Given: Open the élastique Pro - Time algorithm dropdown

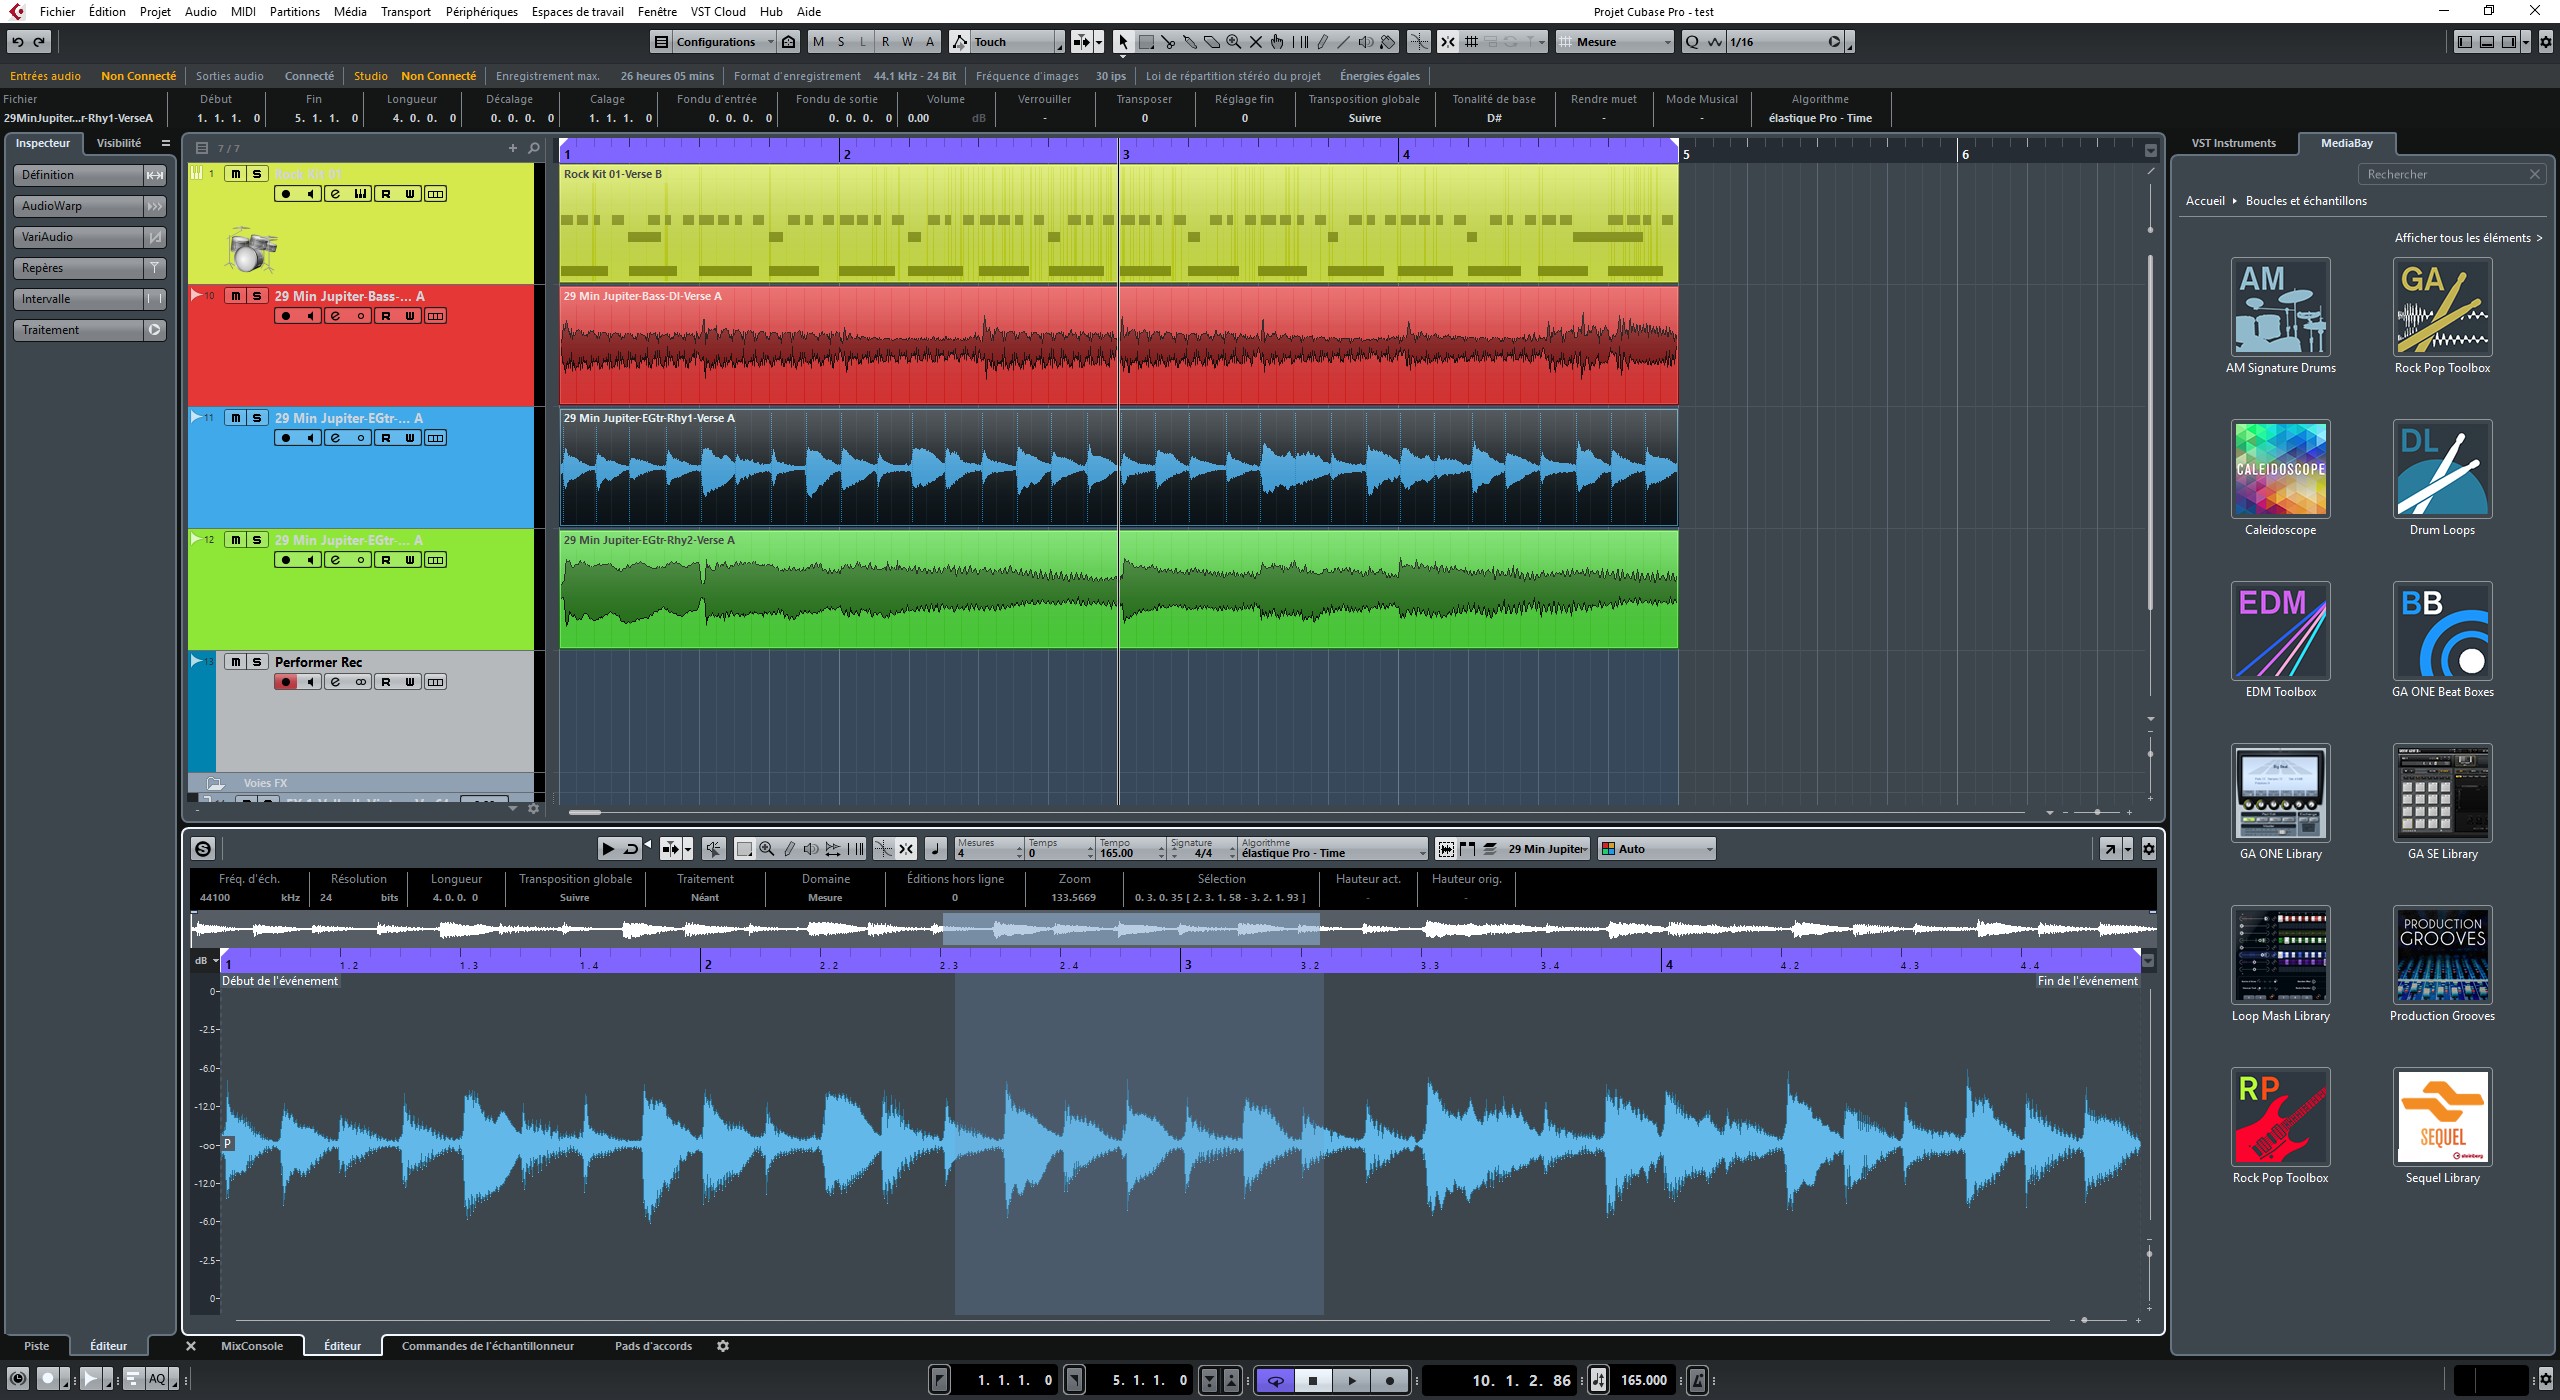Looking at the screenshot, I should coord(1332,849).
